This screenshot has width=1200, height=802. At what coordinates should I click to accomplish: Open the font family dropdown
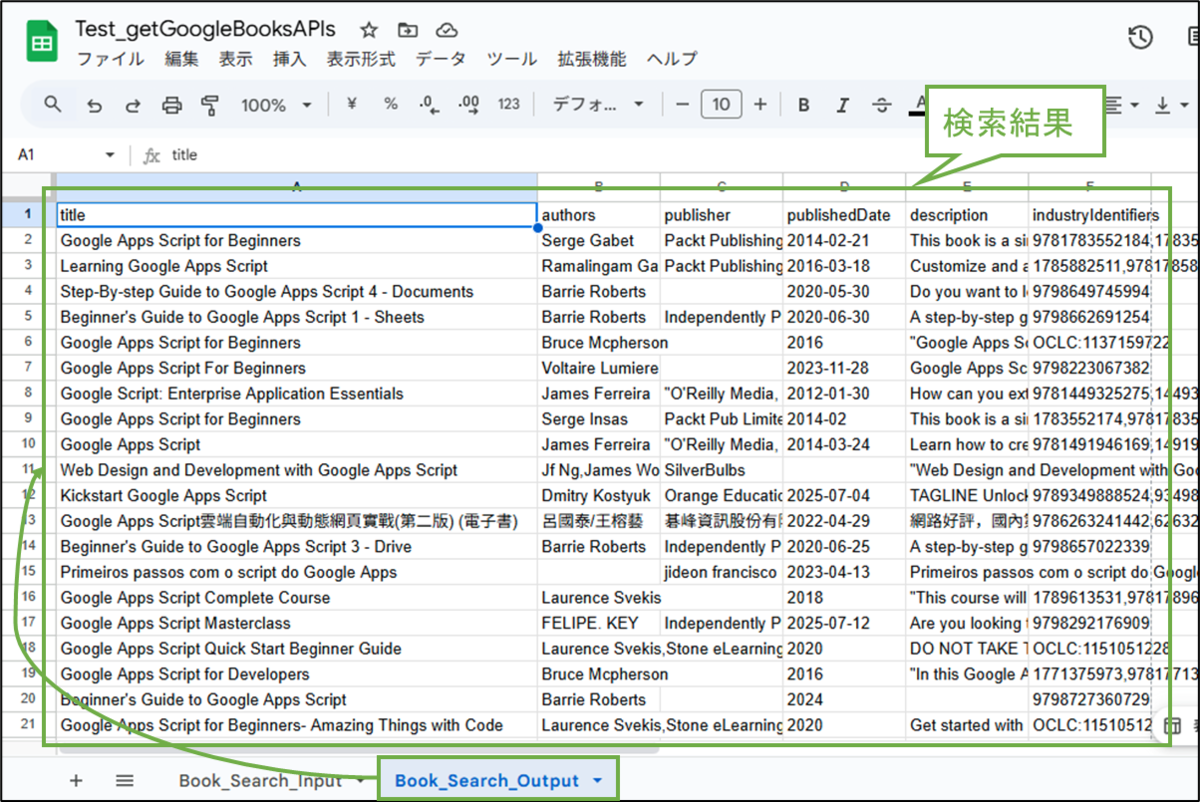click(x=598, y=104)
